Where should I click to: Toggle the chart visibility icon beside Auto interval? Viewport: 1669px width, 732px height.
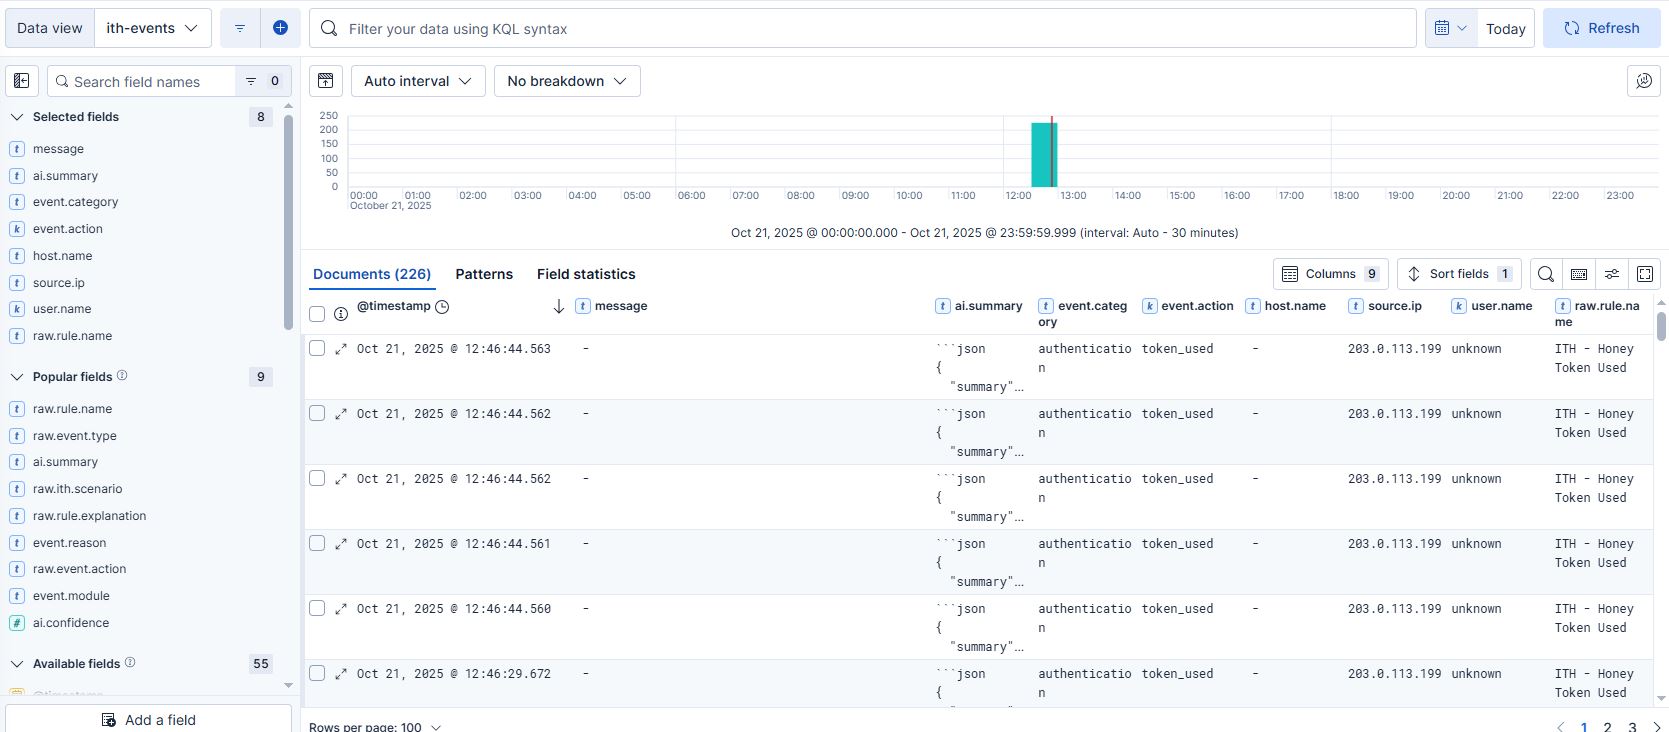point(326,81)
